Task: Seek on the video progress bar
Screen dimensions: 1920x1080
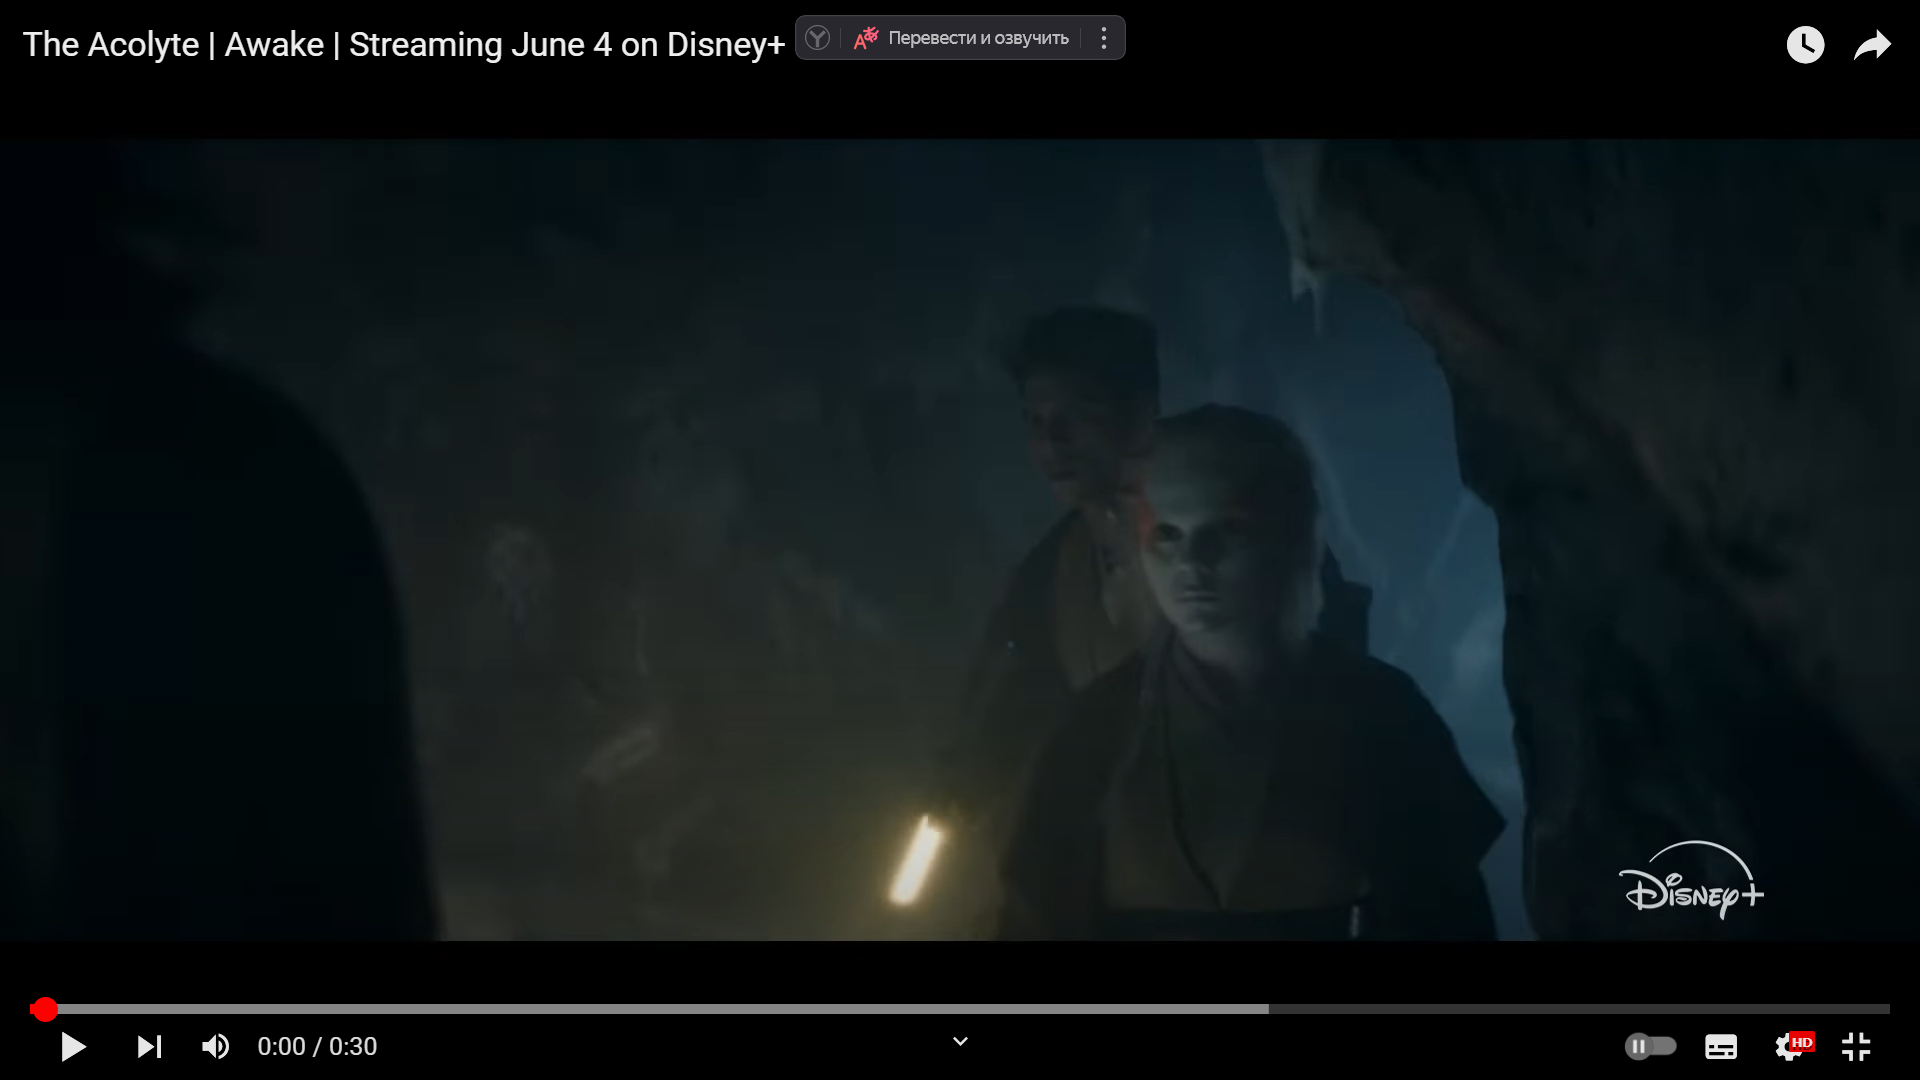Action: coord(960,1009)
